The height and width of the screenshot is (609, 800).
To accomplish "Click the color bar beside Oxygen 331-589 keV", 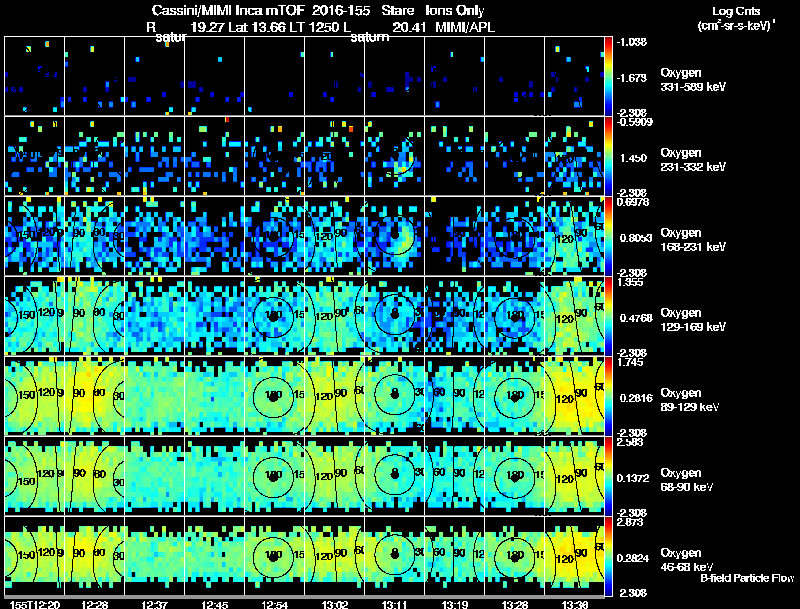I will [608, 76].
